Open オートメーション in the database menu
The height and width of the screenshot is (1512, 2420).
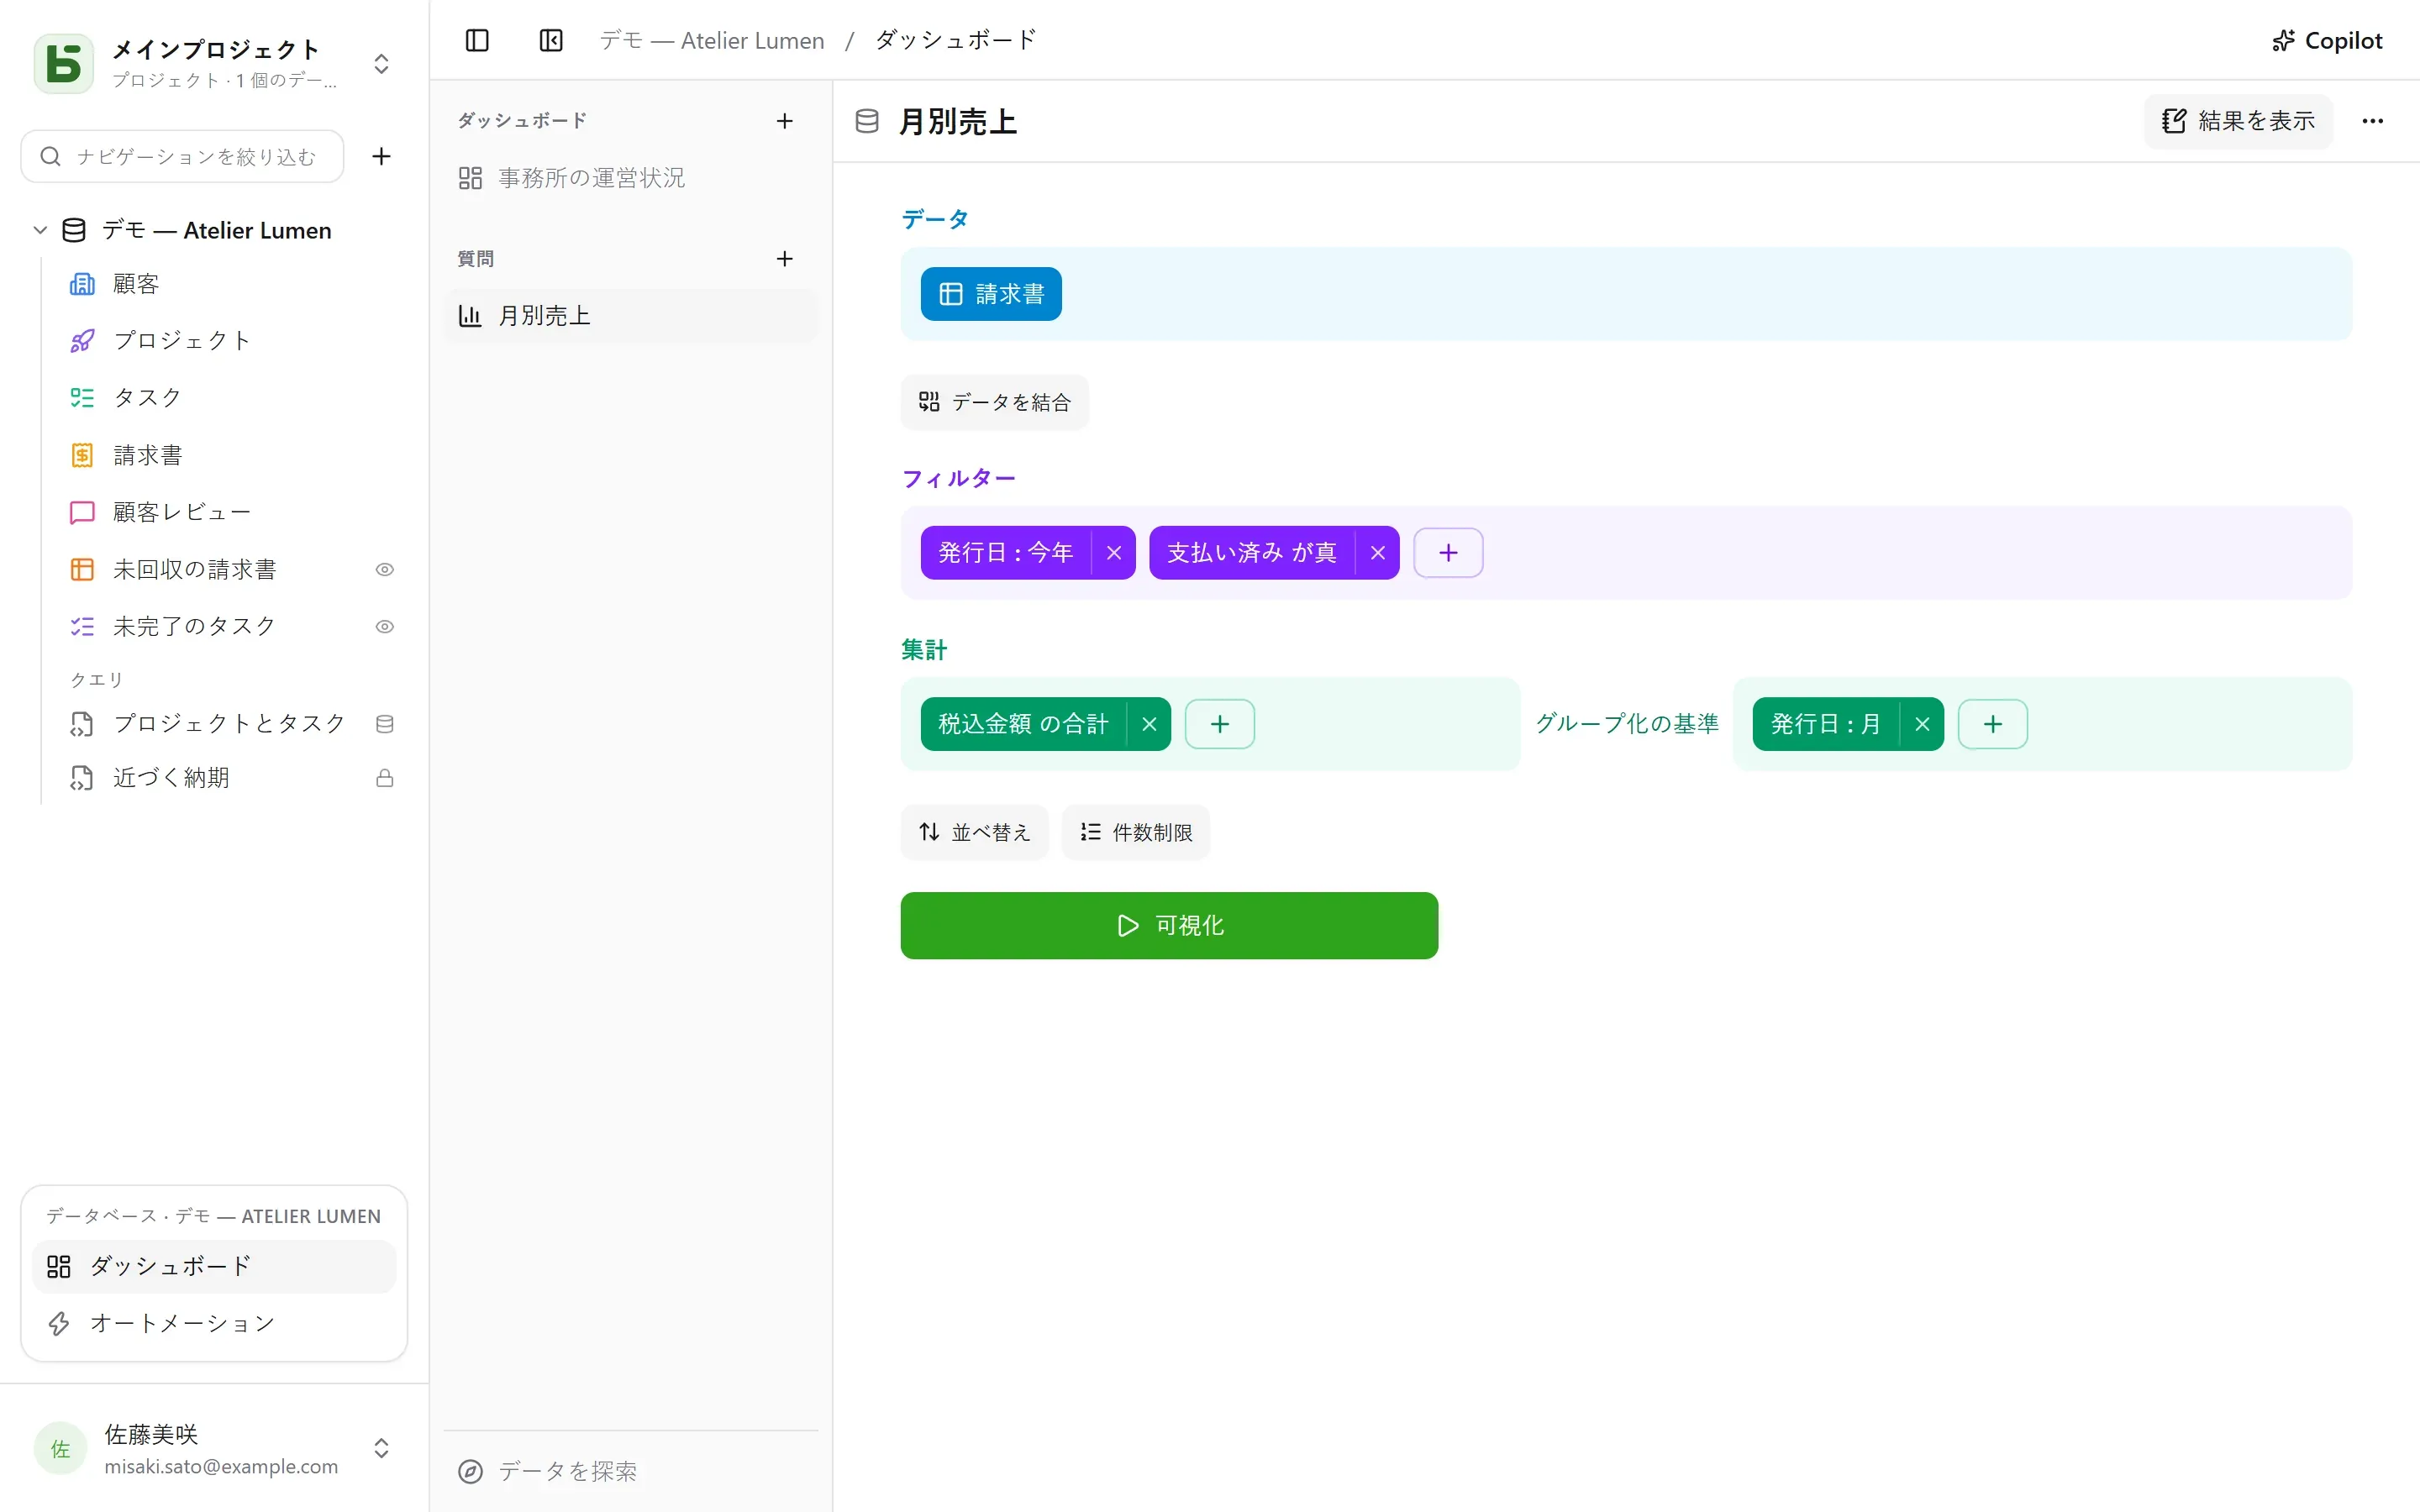pyautogui.click(x=214, y=1324)
